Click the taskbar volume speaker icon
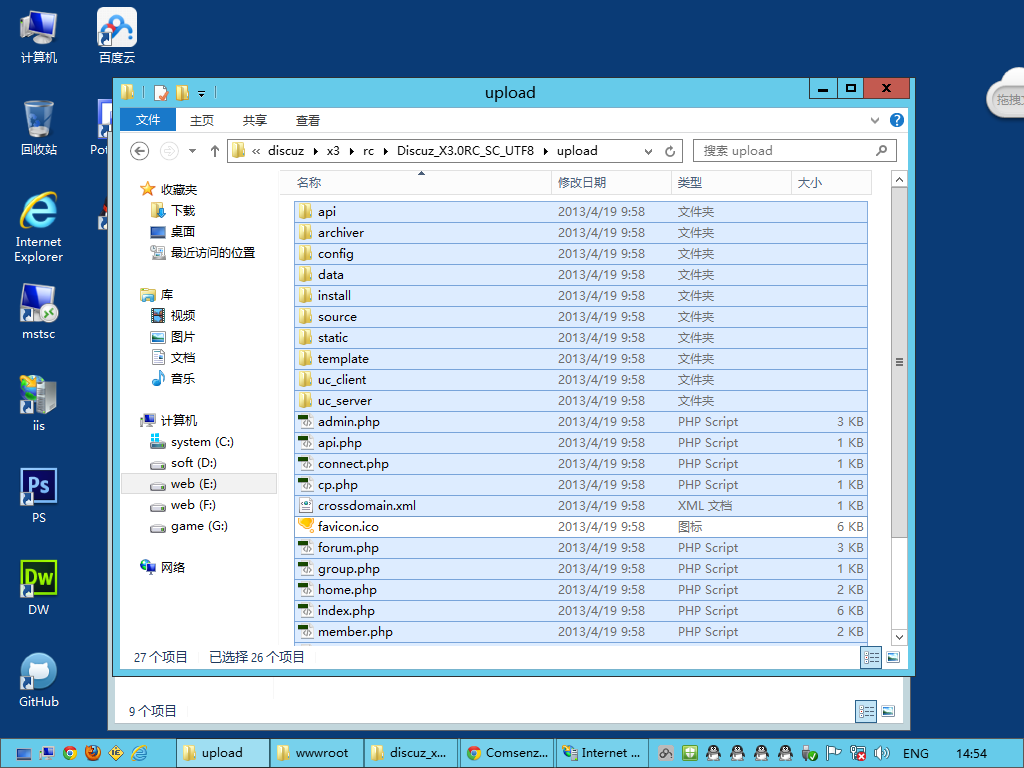 pyautogui.click(x=882, y=753)
